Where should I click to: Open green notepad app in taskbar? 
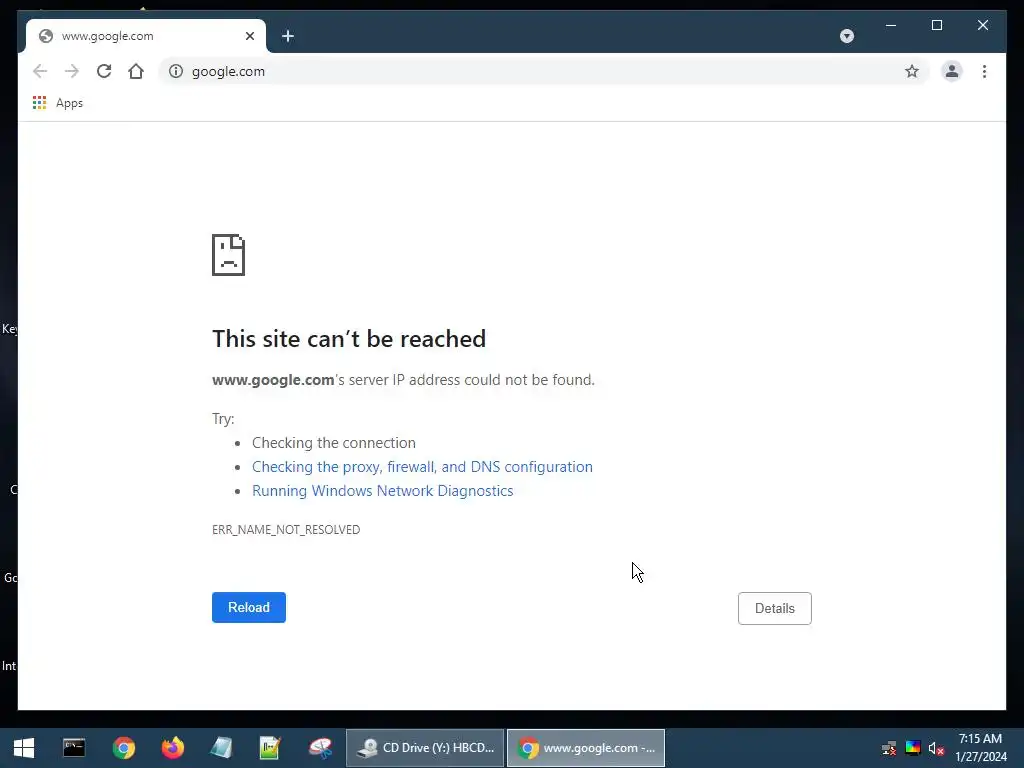270,748
